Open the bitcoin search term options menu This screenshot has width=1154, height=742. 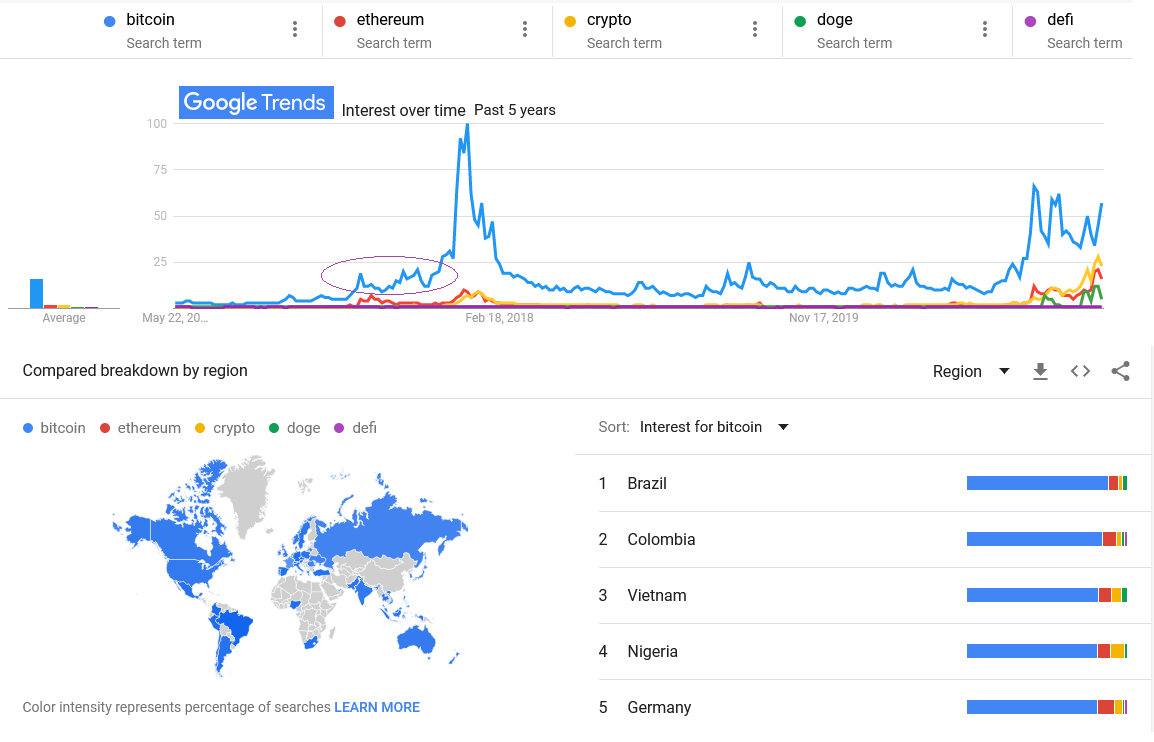(x=295, y=29)
